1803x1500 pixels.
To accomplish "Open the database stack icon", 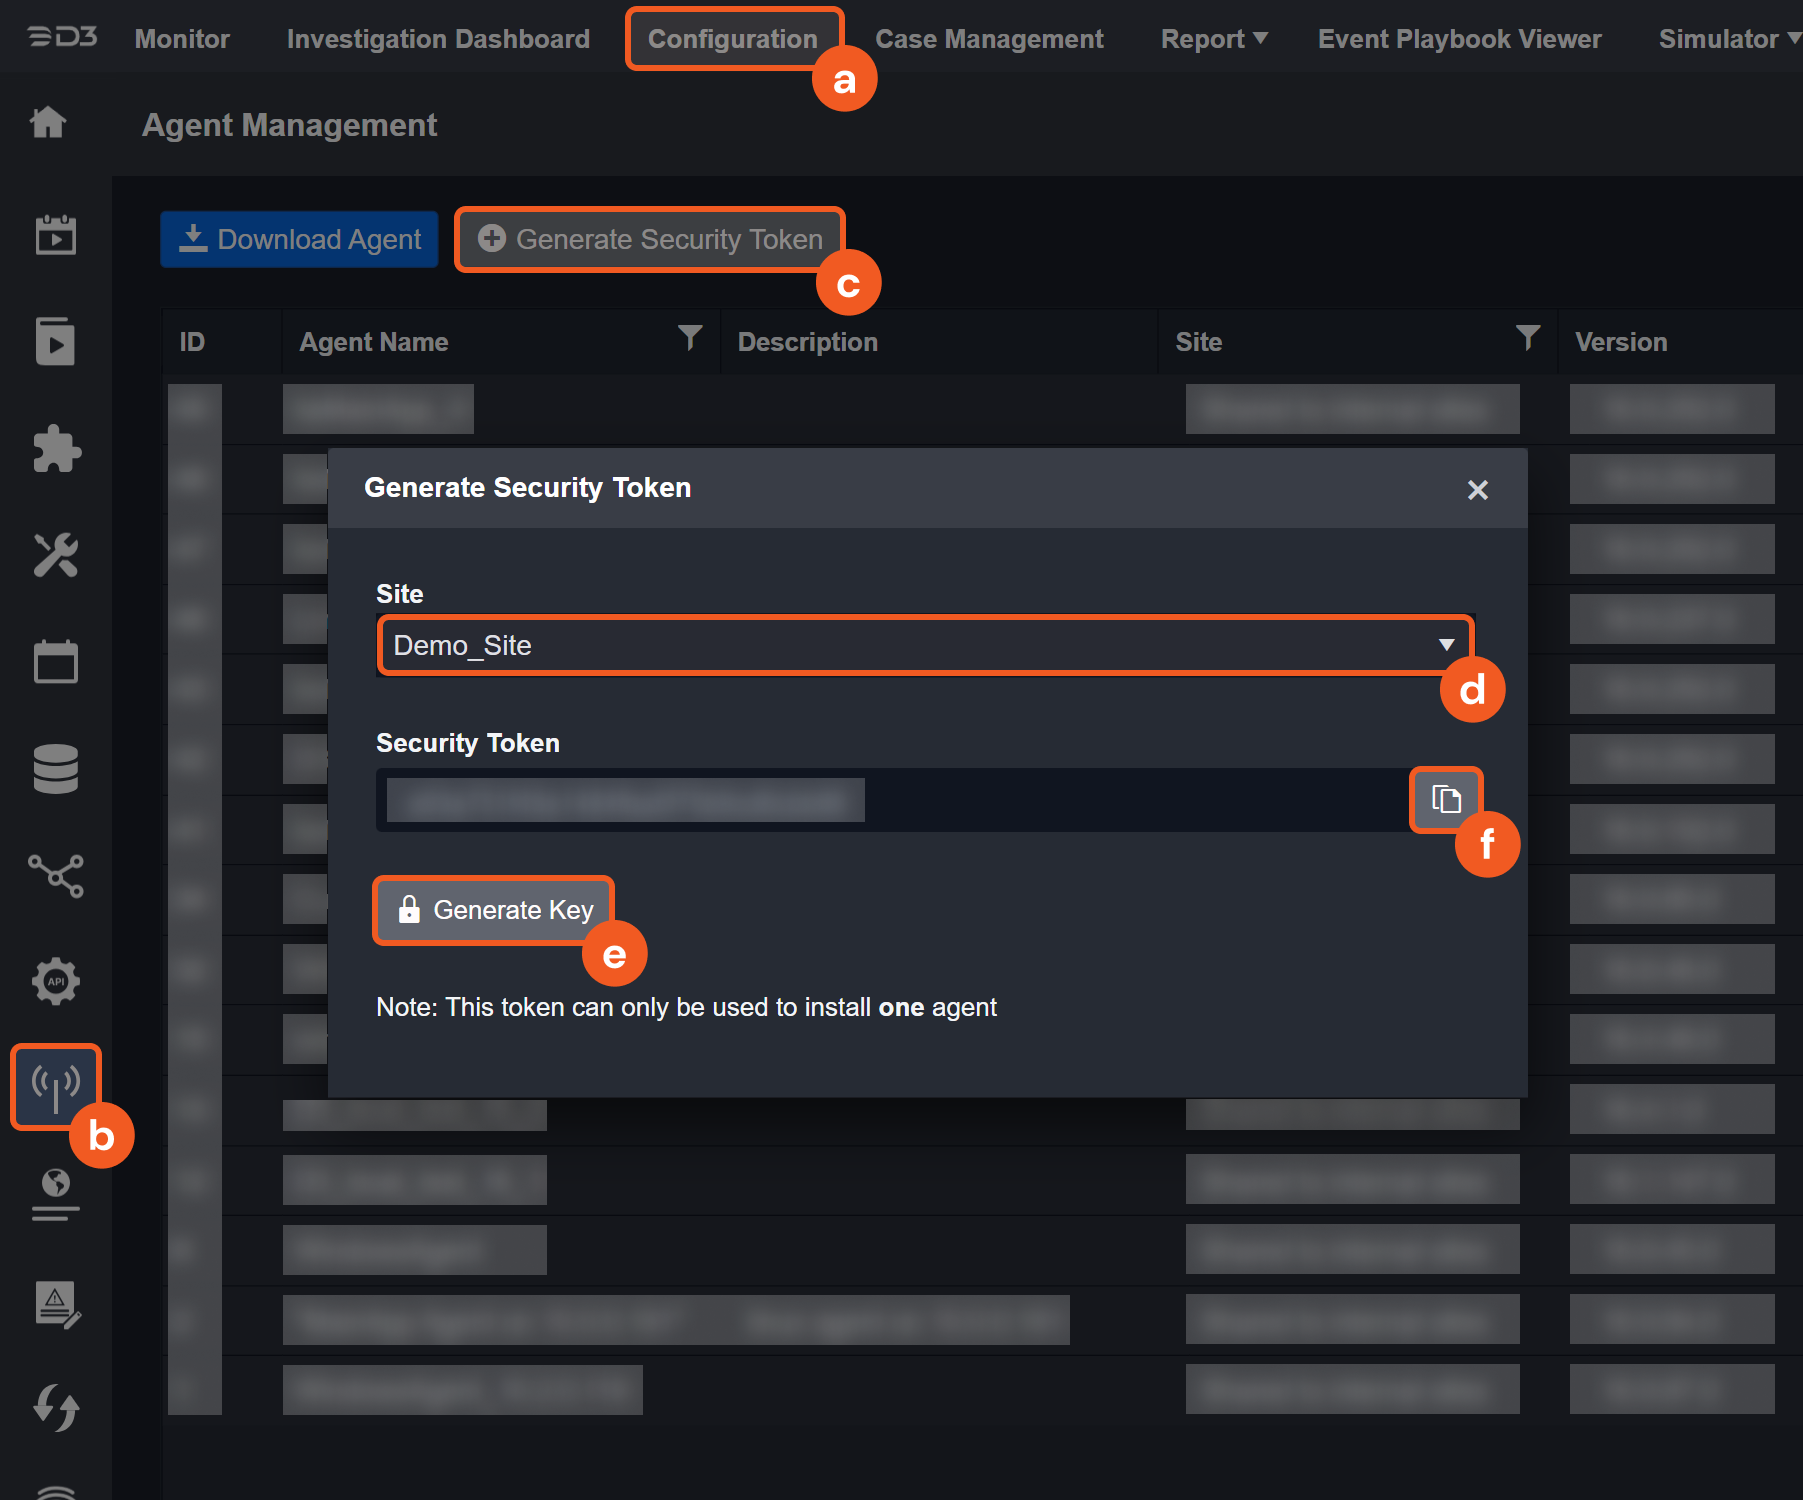I will pos(56,769).
